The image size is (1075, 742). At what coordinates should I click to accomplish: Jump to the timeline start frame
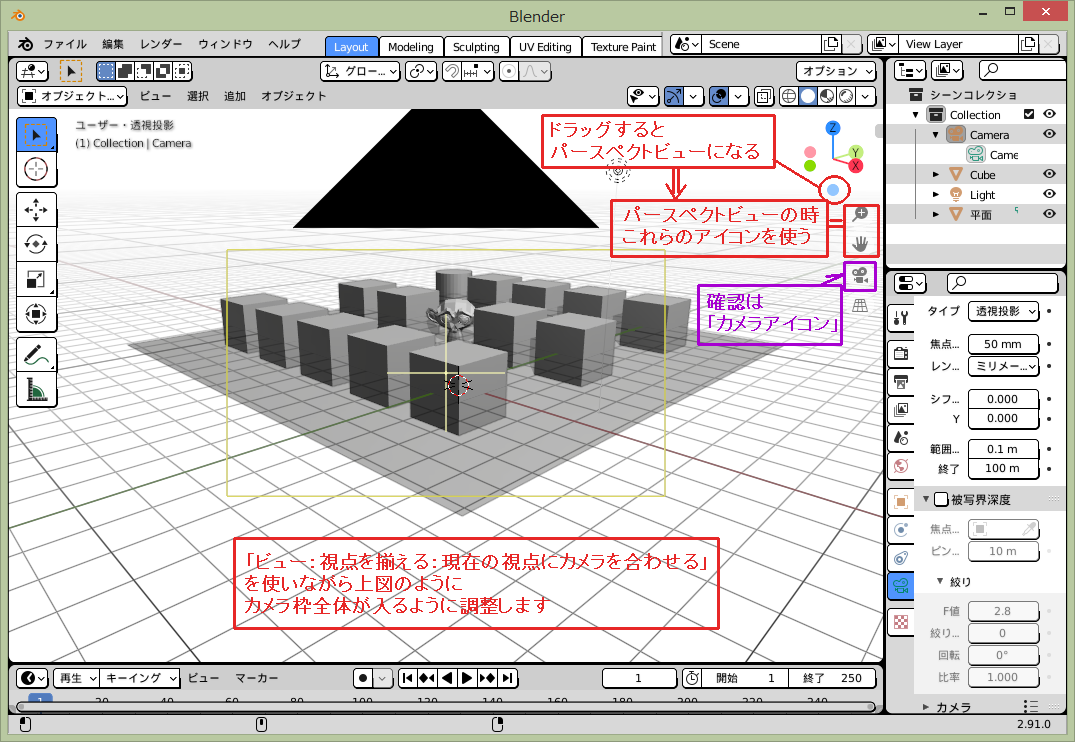point(407,678)
